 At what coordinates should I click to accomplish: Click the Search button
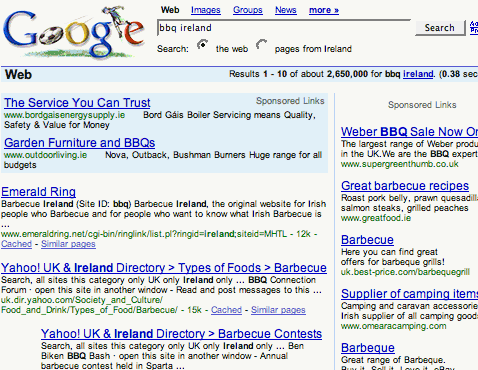440,28
